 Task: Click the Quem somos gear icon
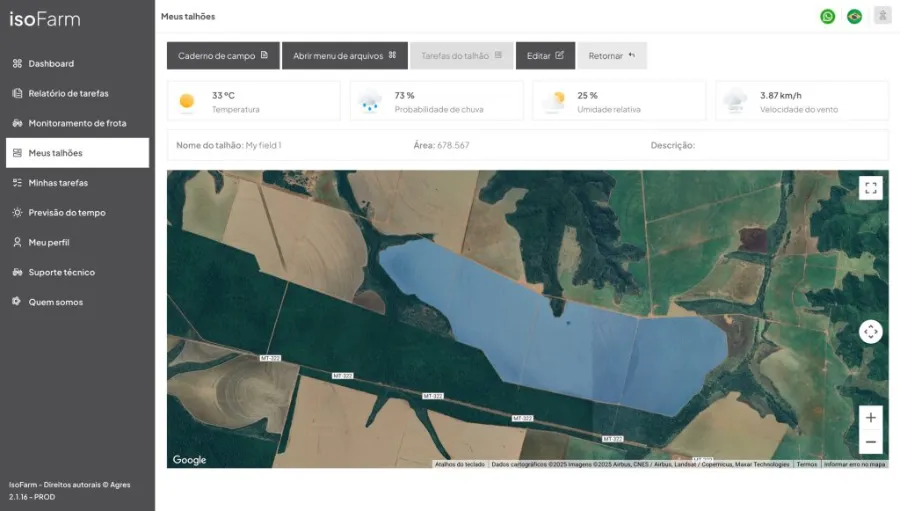[17, 301]
